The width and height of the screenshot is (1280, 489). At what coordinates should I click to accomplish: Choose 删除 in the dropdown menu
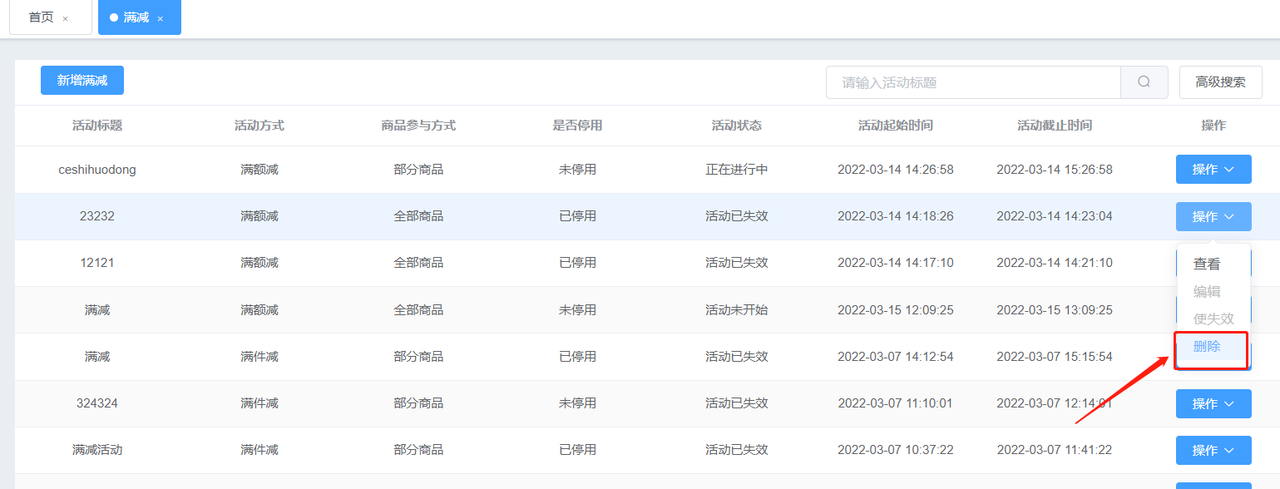pyautogui.click(x=1213, y=346)
